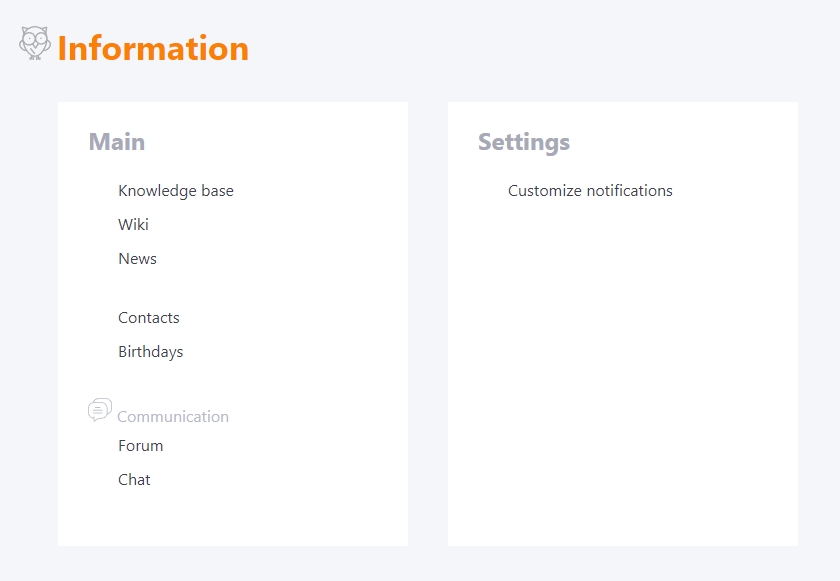View the Birthdays page

pyautogui.click(x=151, y=352)
